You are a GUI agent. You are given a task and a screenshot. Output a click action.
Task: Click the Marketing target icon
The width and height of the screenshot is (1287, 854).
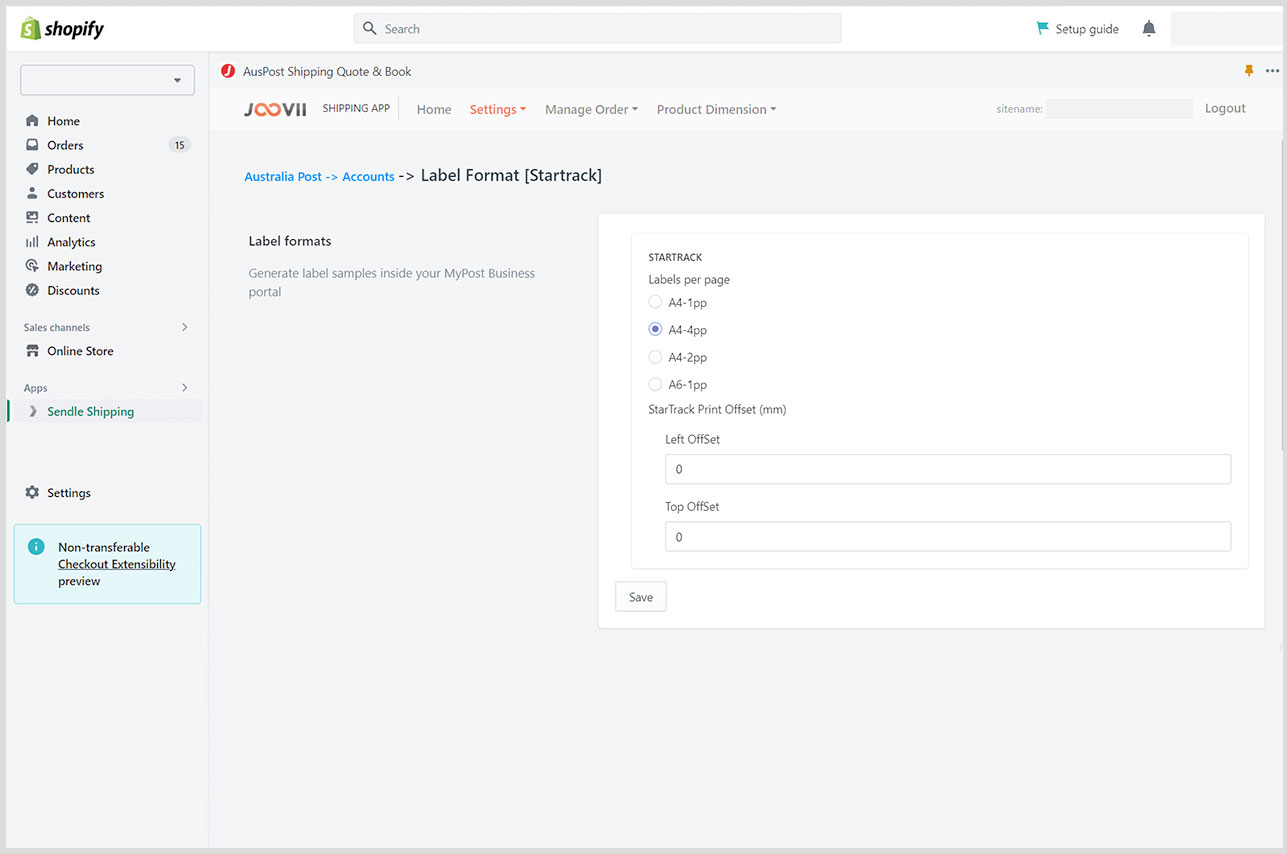tap(32, 266)
